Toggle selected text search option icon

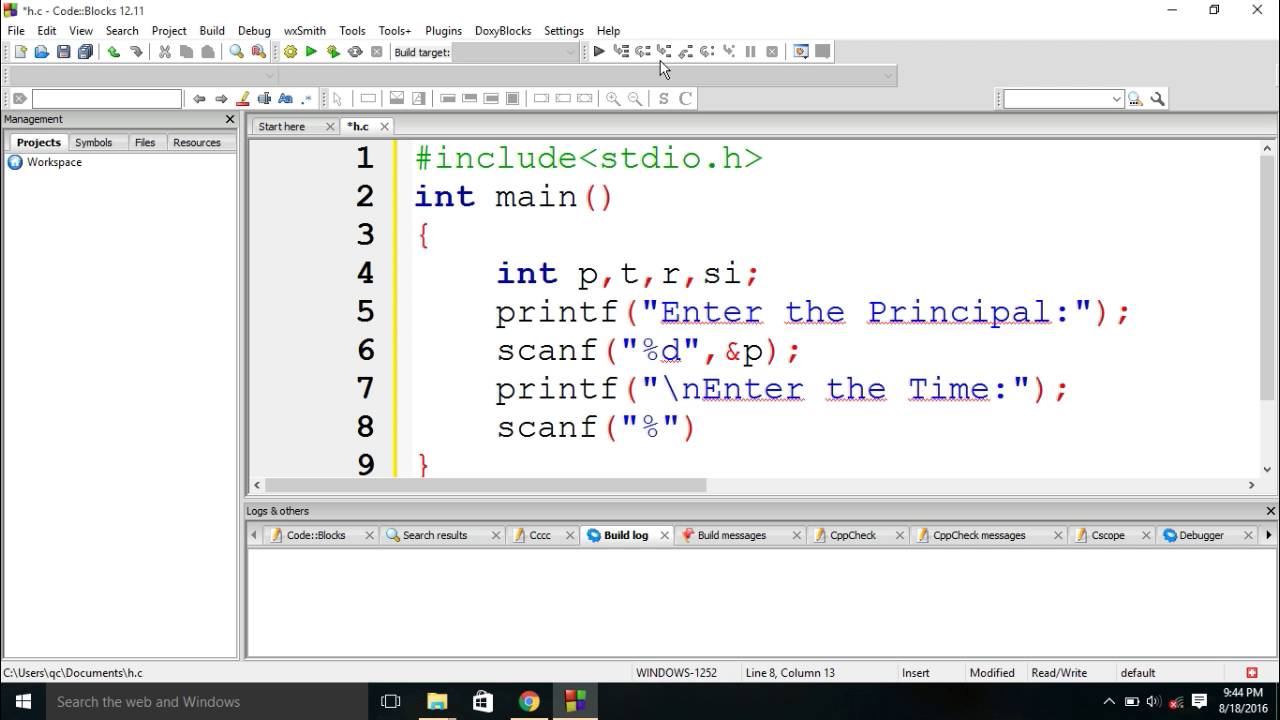pos(264,99)
